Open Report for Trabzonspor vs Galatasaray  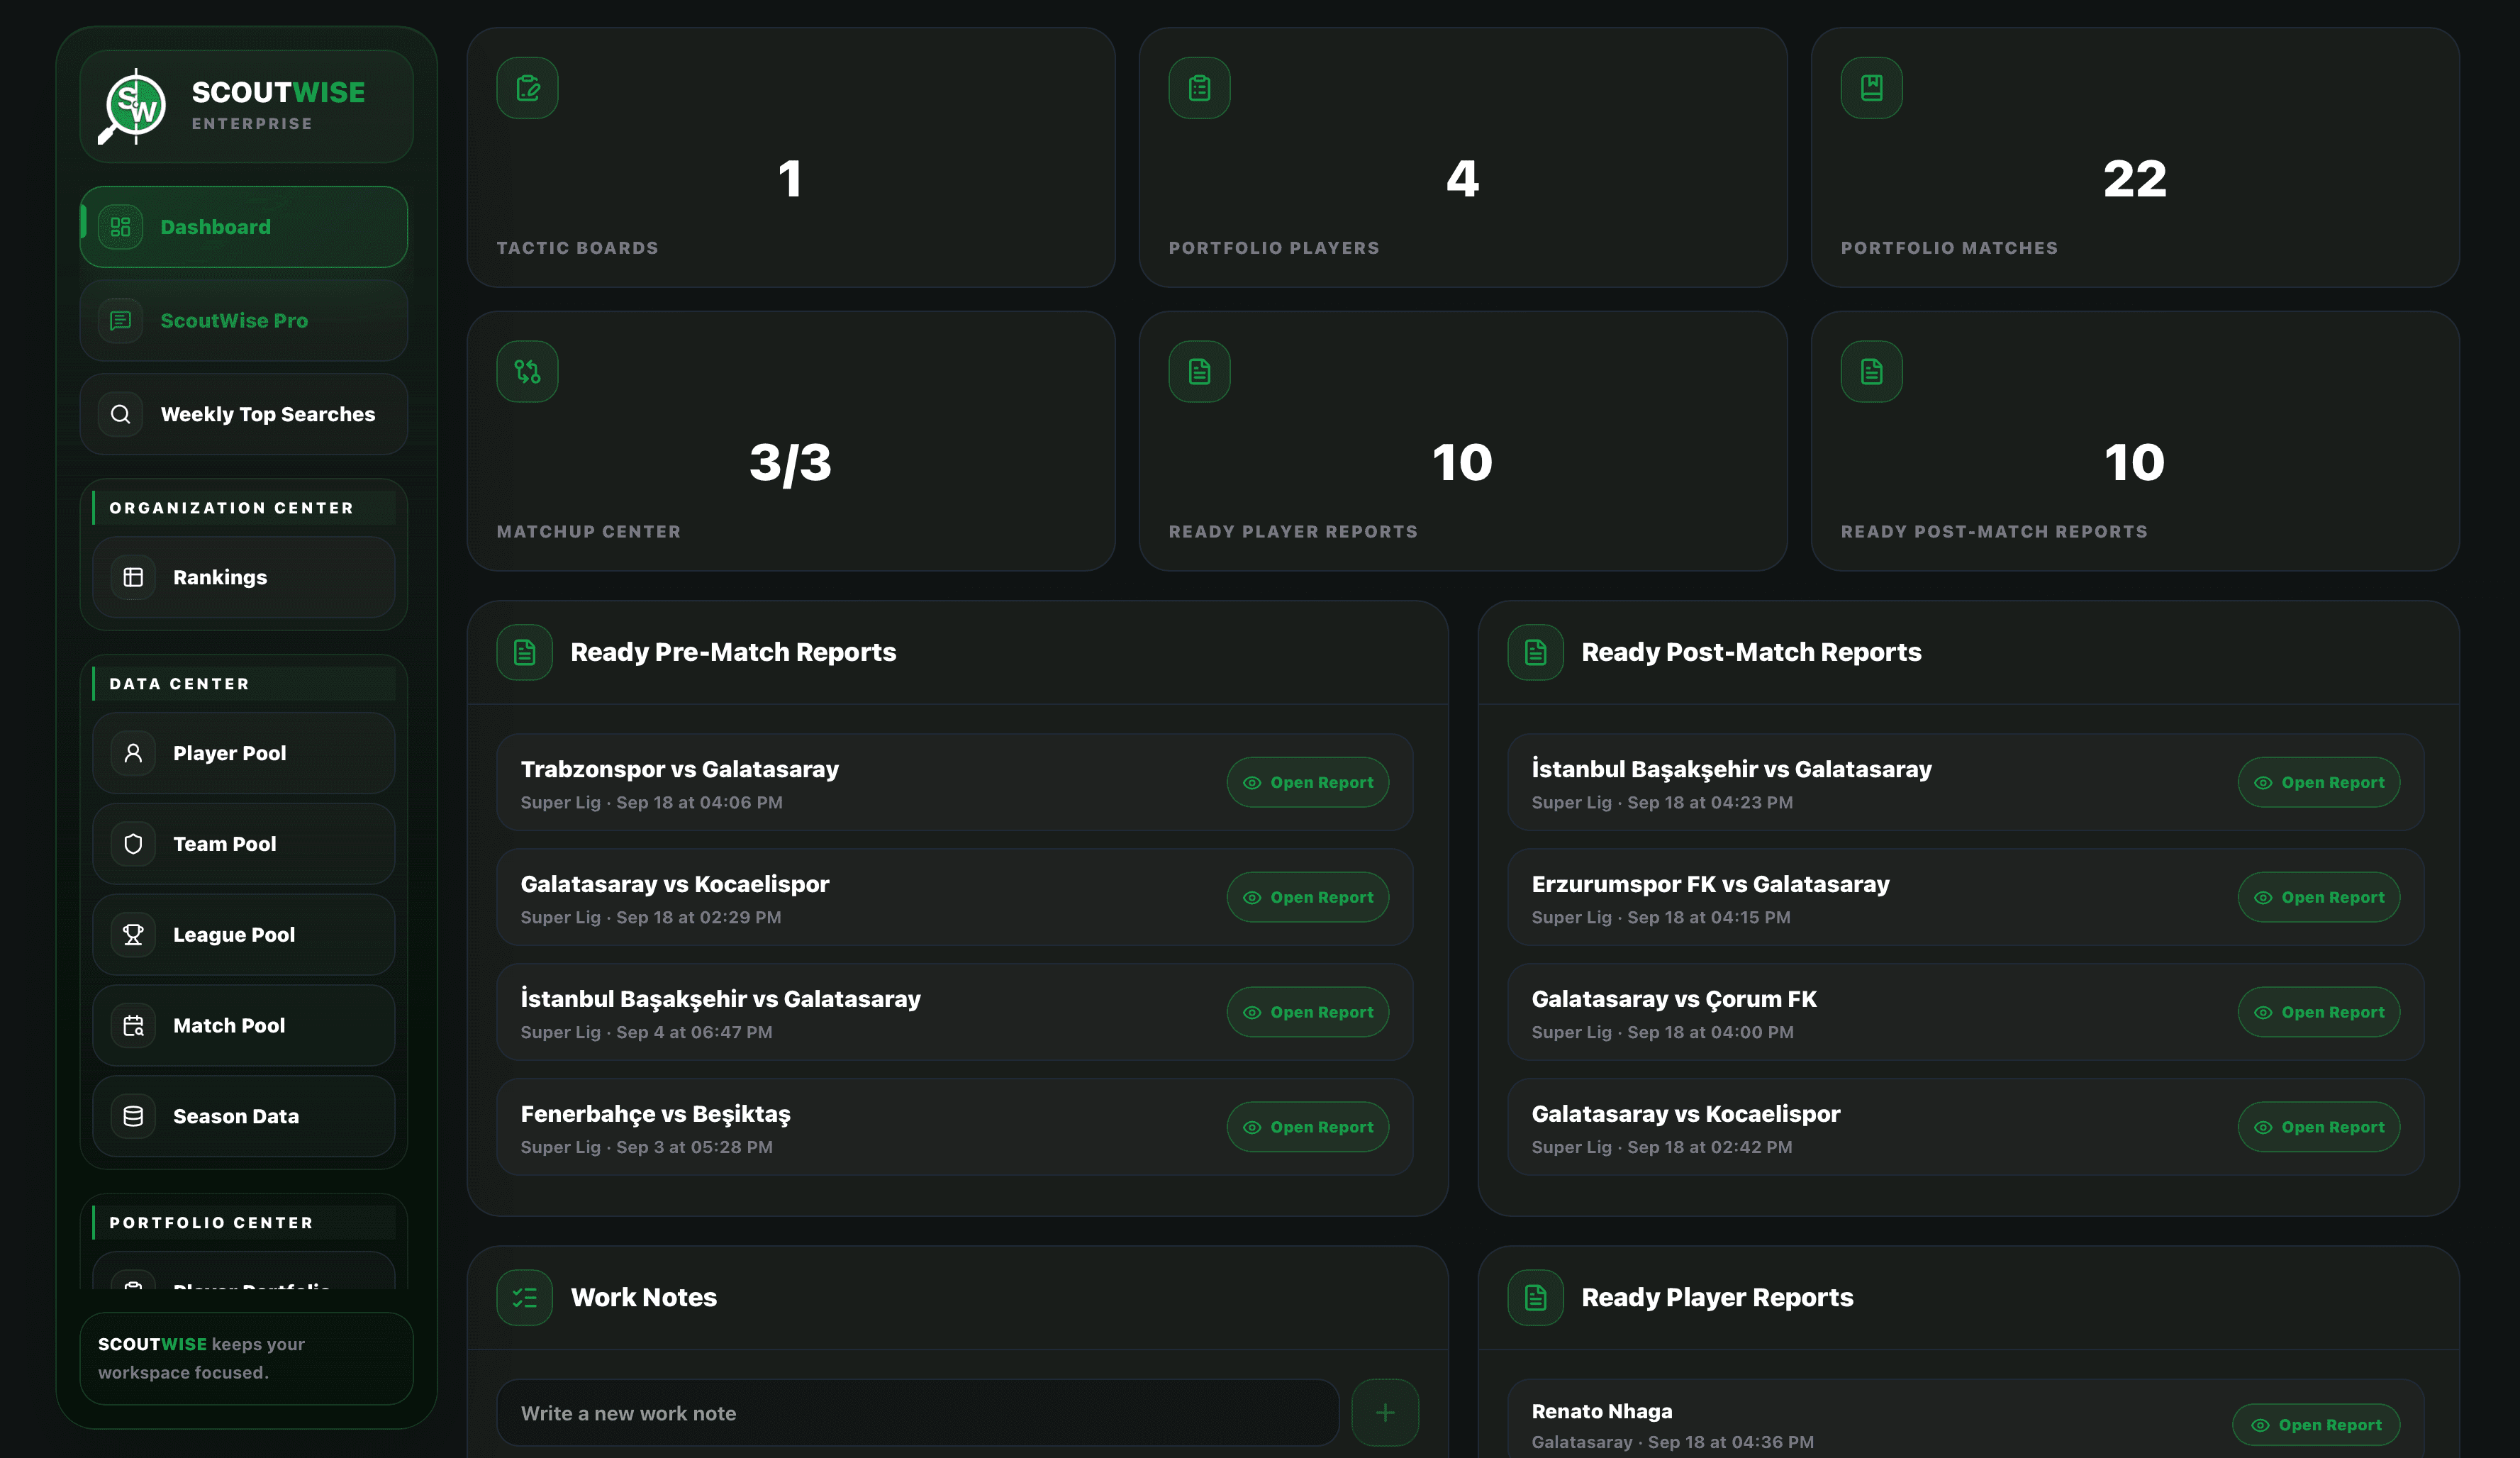pos(1308,783)
